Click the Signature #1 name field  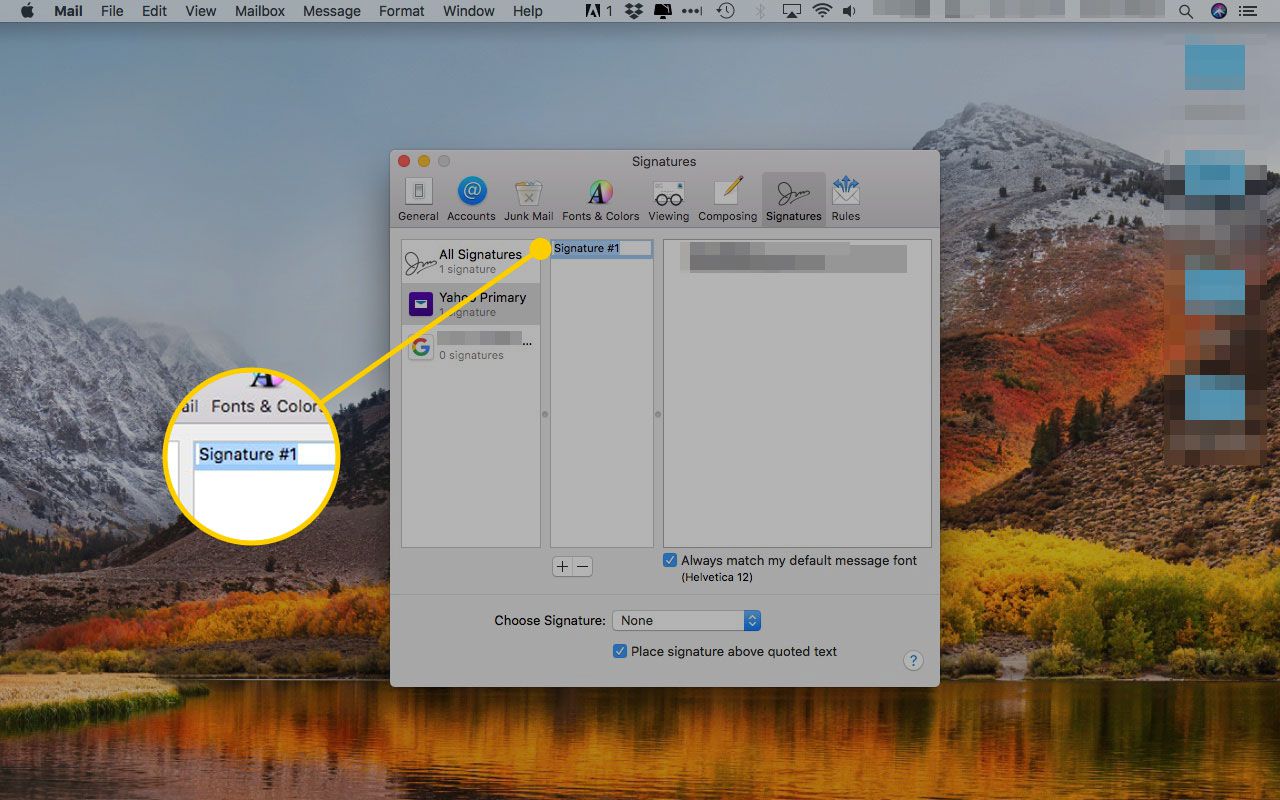600,248
